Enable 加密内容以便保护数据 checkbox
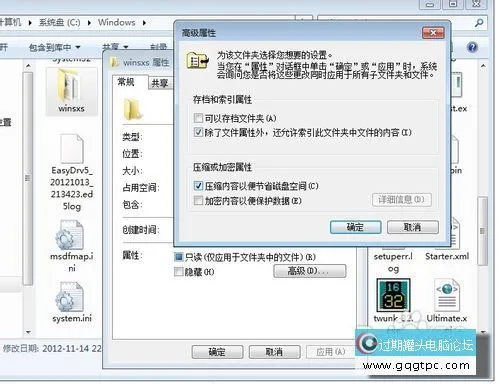The height and width of the screenshot is (384, 500). point(198,200)
